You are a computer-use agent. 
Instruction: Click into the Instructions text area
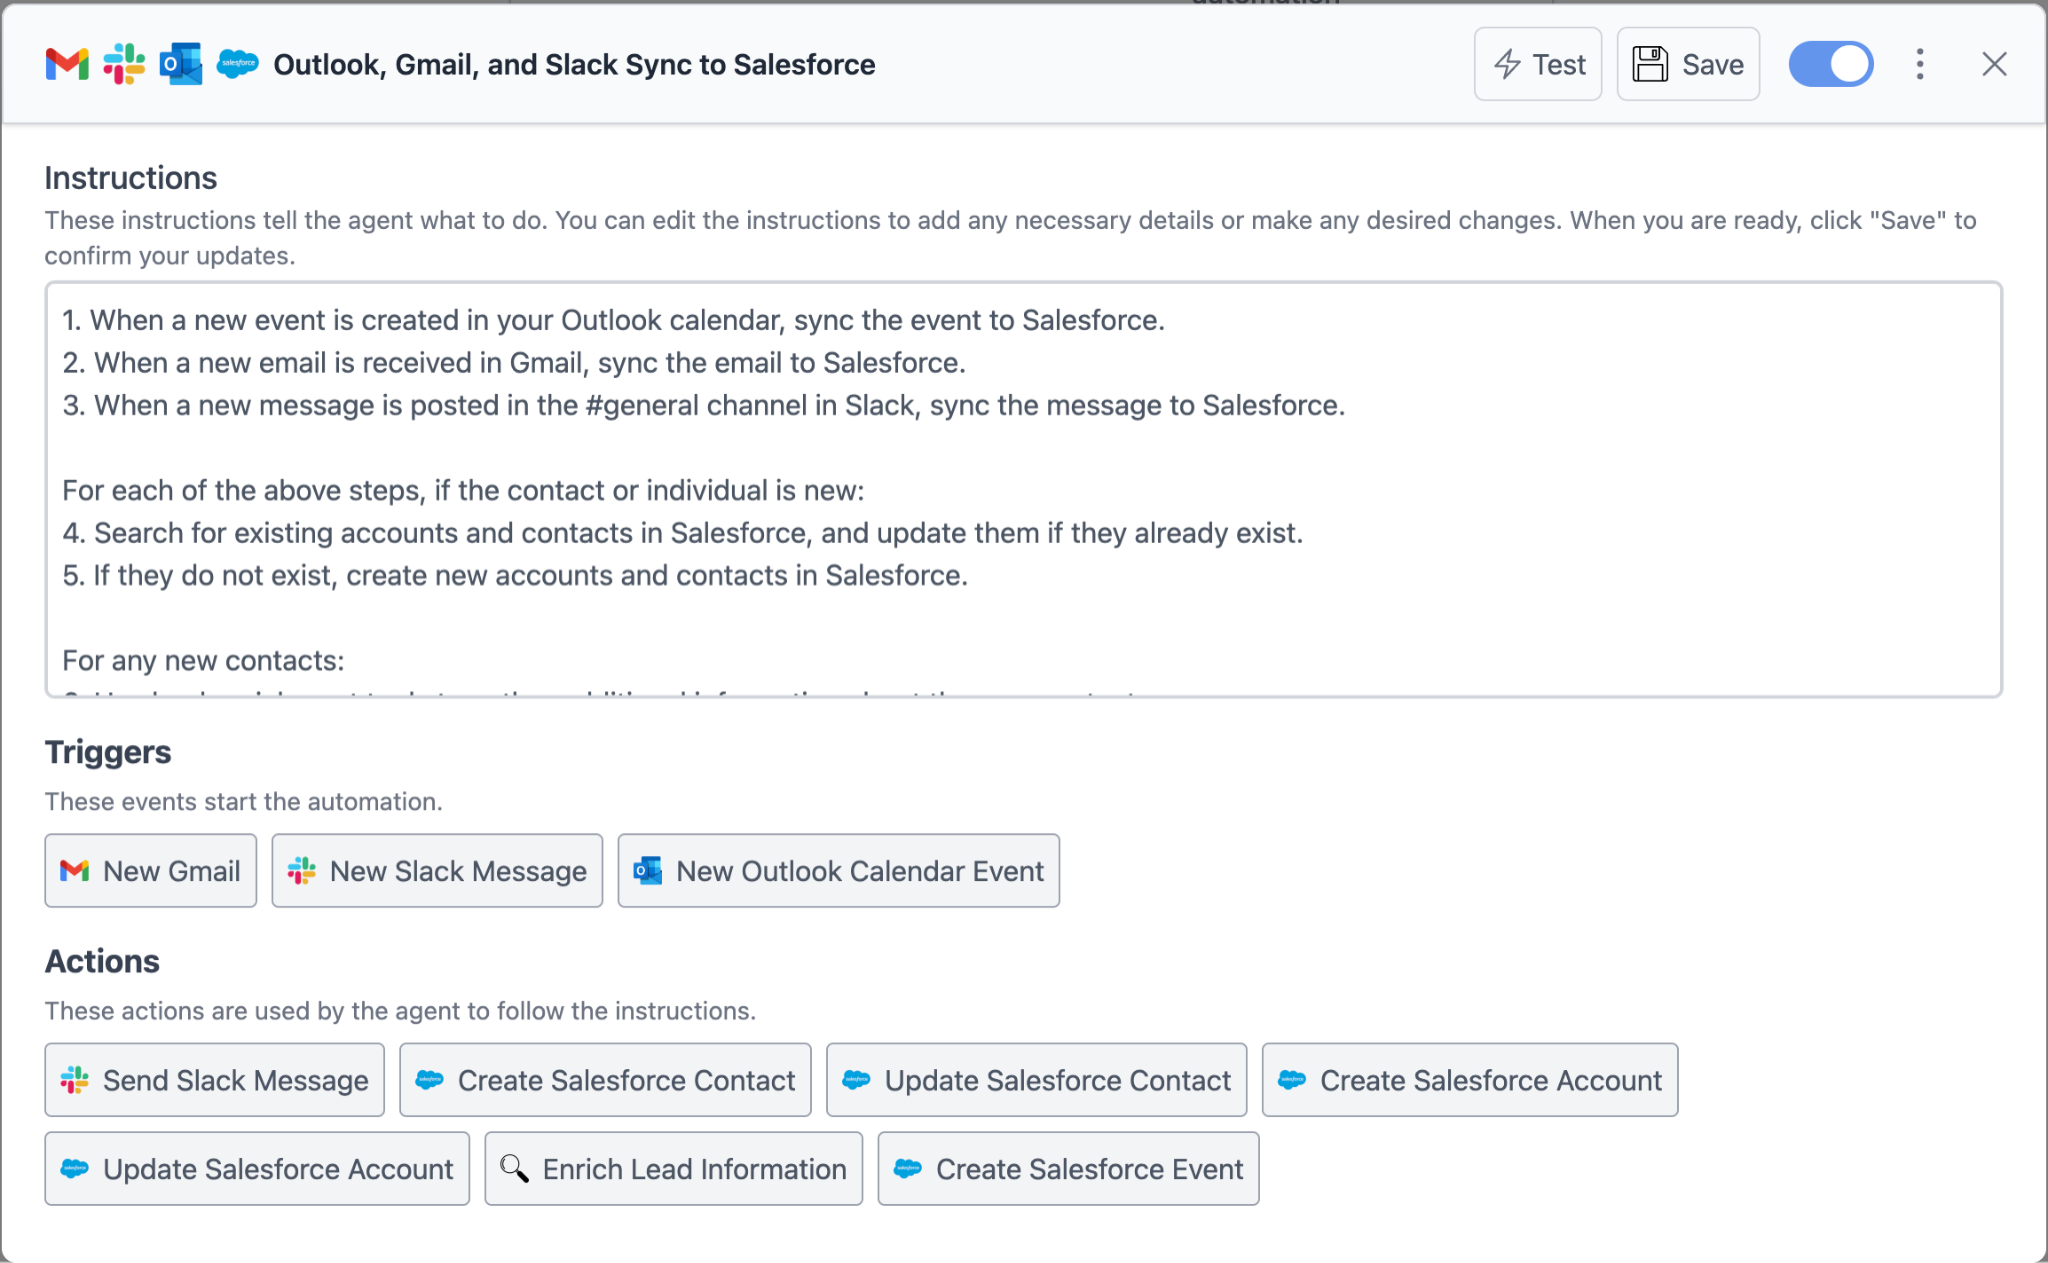[x=1023, y=489]
